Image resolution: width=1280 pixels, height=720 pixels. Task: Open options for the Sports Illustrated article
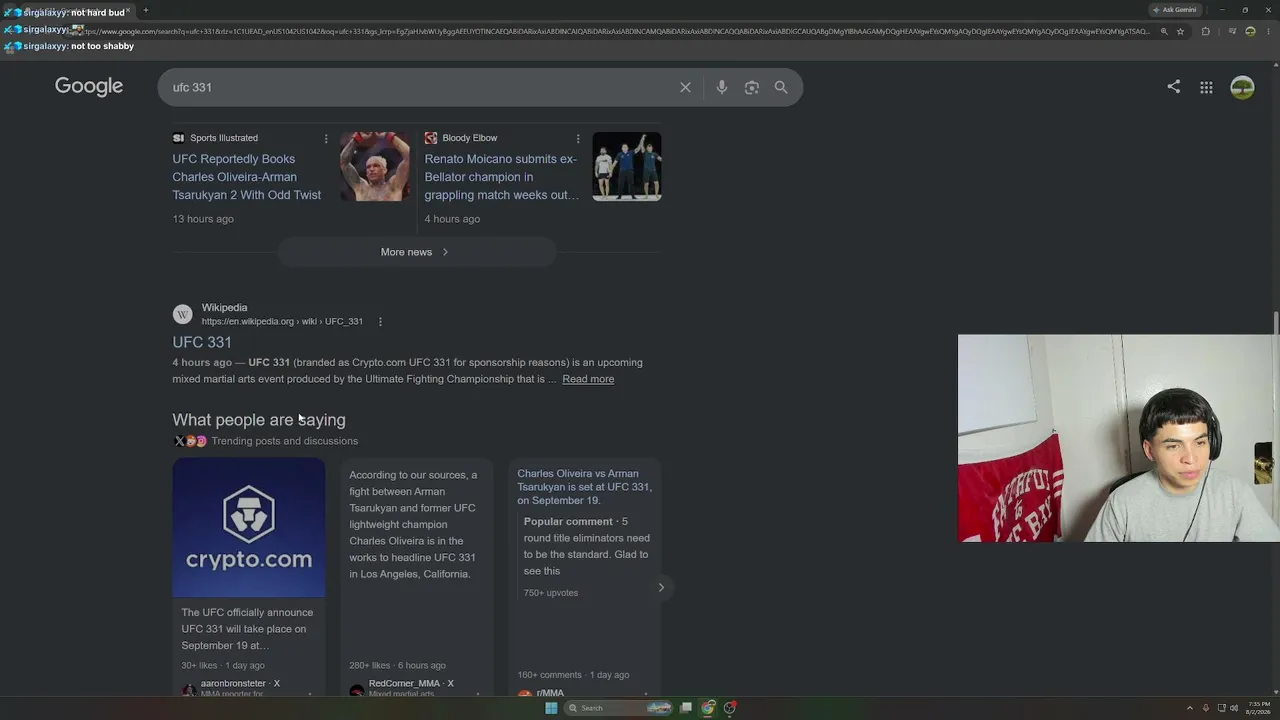pos(325,138)
